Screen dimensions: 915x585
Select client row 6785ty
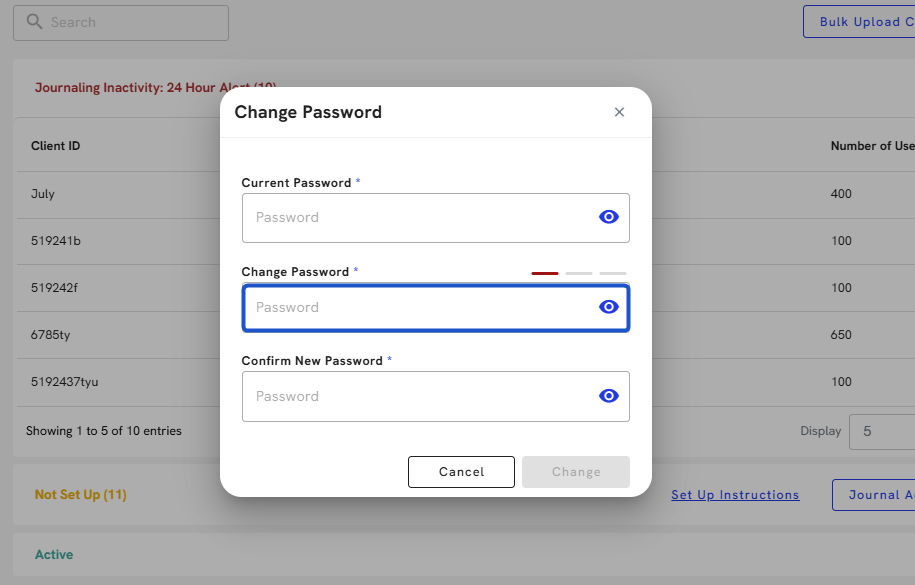click(x=51, y=335)
